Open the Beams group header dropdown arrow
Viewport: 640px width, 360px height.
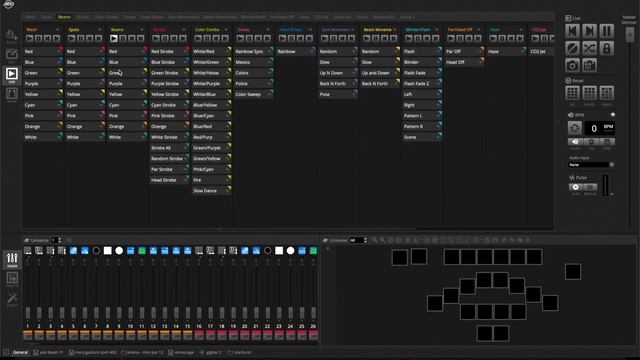(x=142, y=30)
